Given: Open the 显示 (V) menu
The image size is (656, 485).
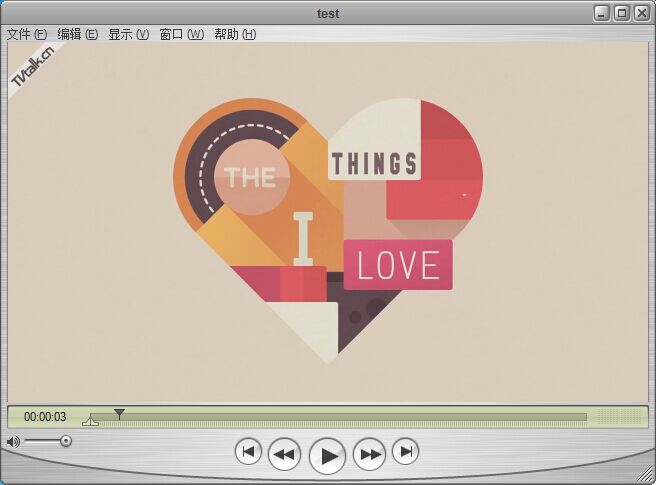Looking at the screenshot, I should (x=128, y=34).
